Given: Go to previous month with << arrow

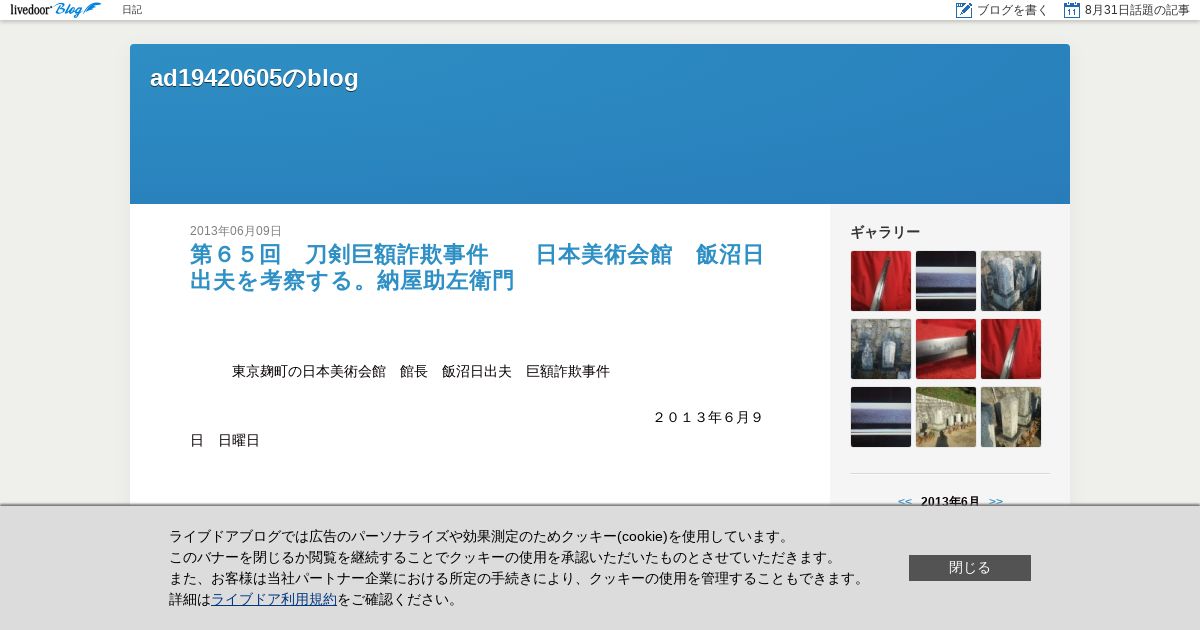Looking at the screenshot, I should (x=904, y=501).
